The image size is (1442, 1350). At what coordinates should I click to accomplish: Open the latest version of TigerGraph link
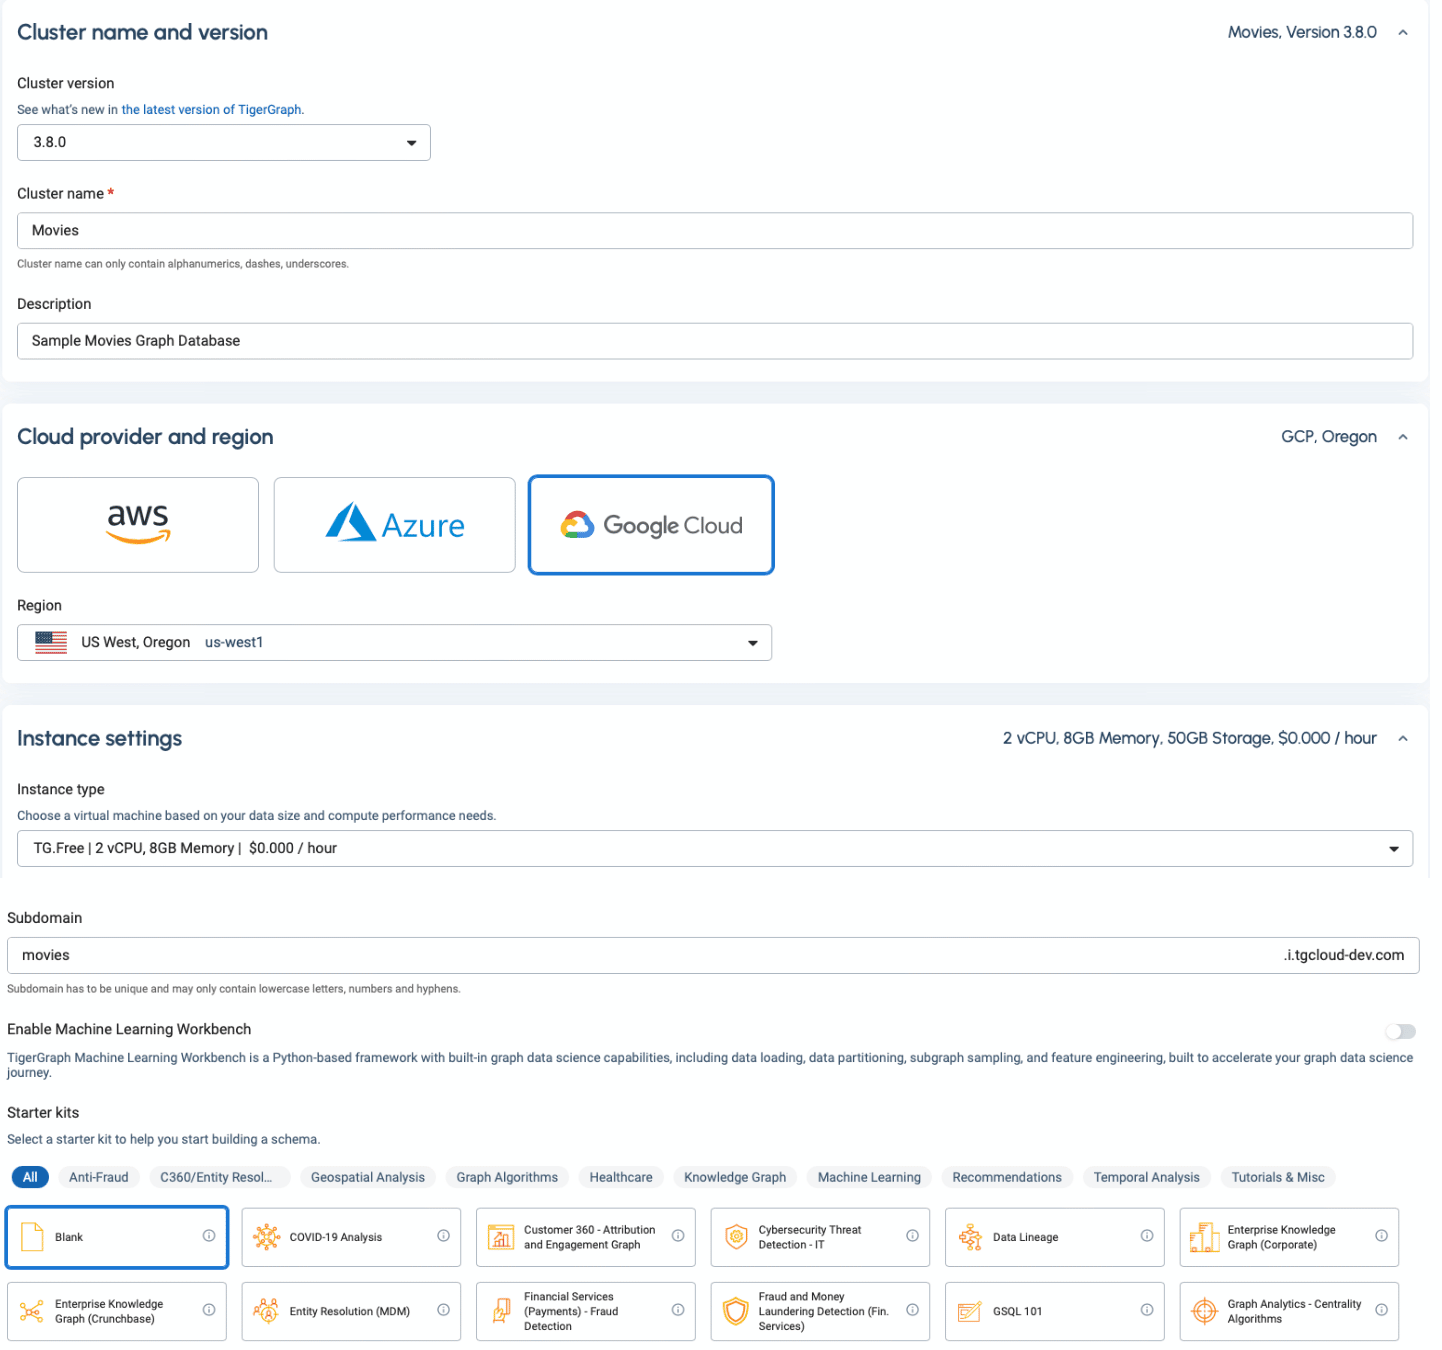(x=211, y=110)
